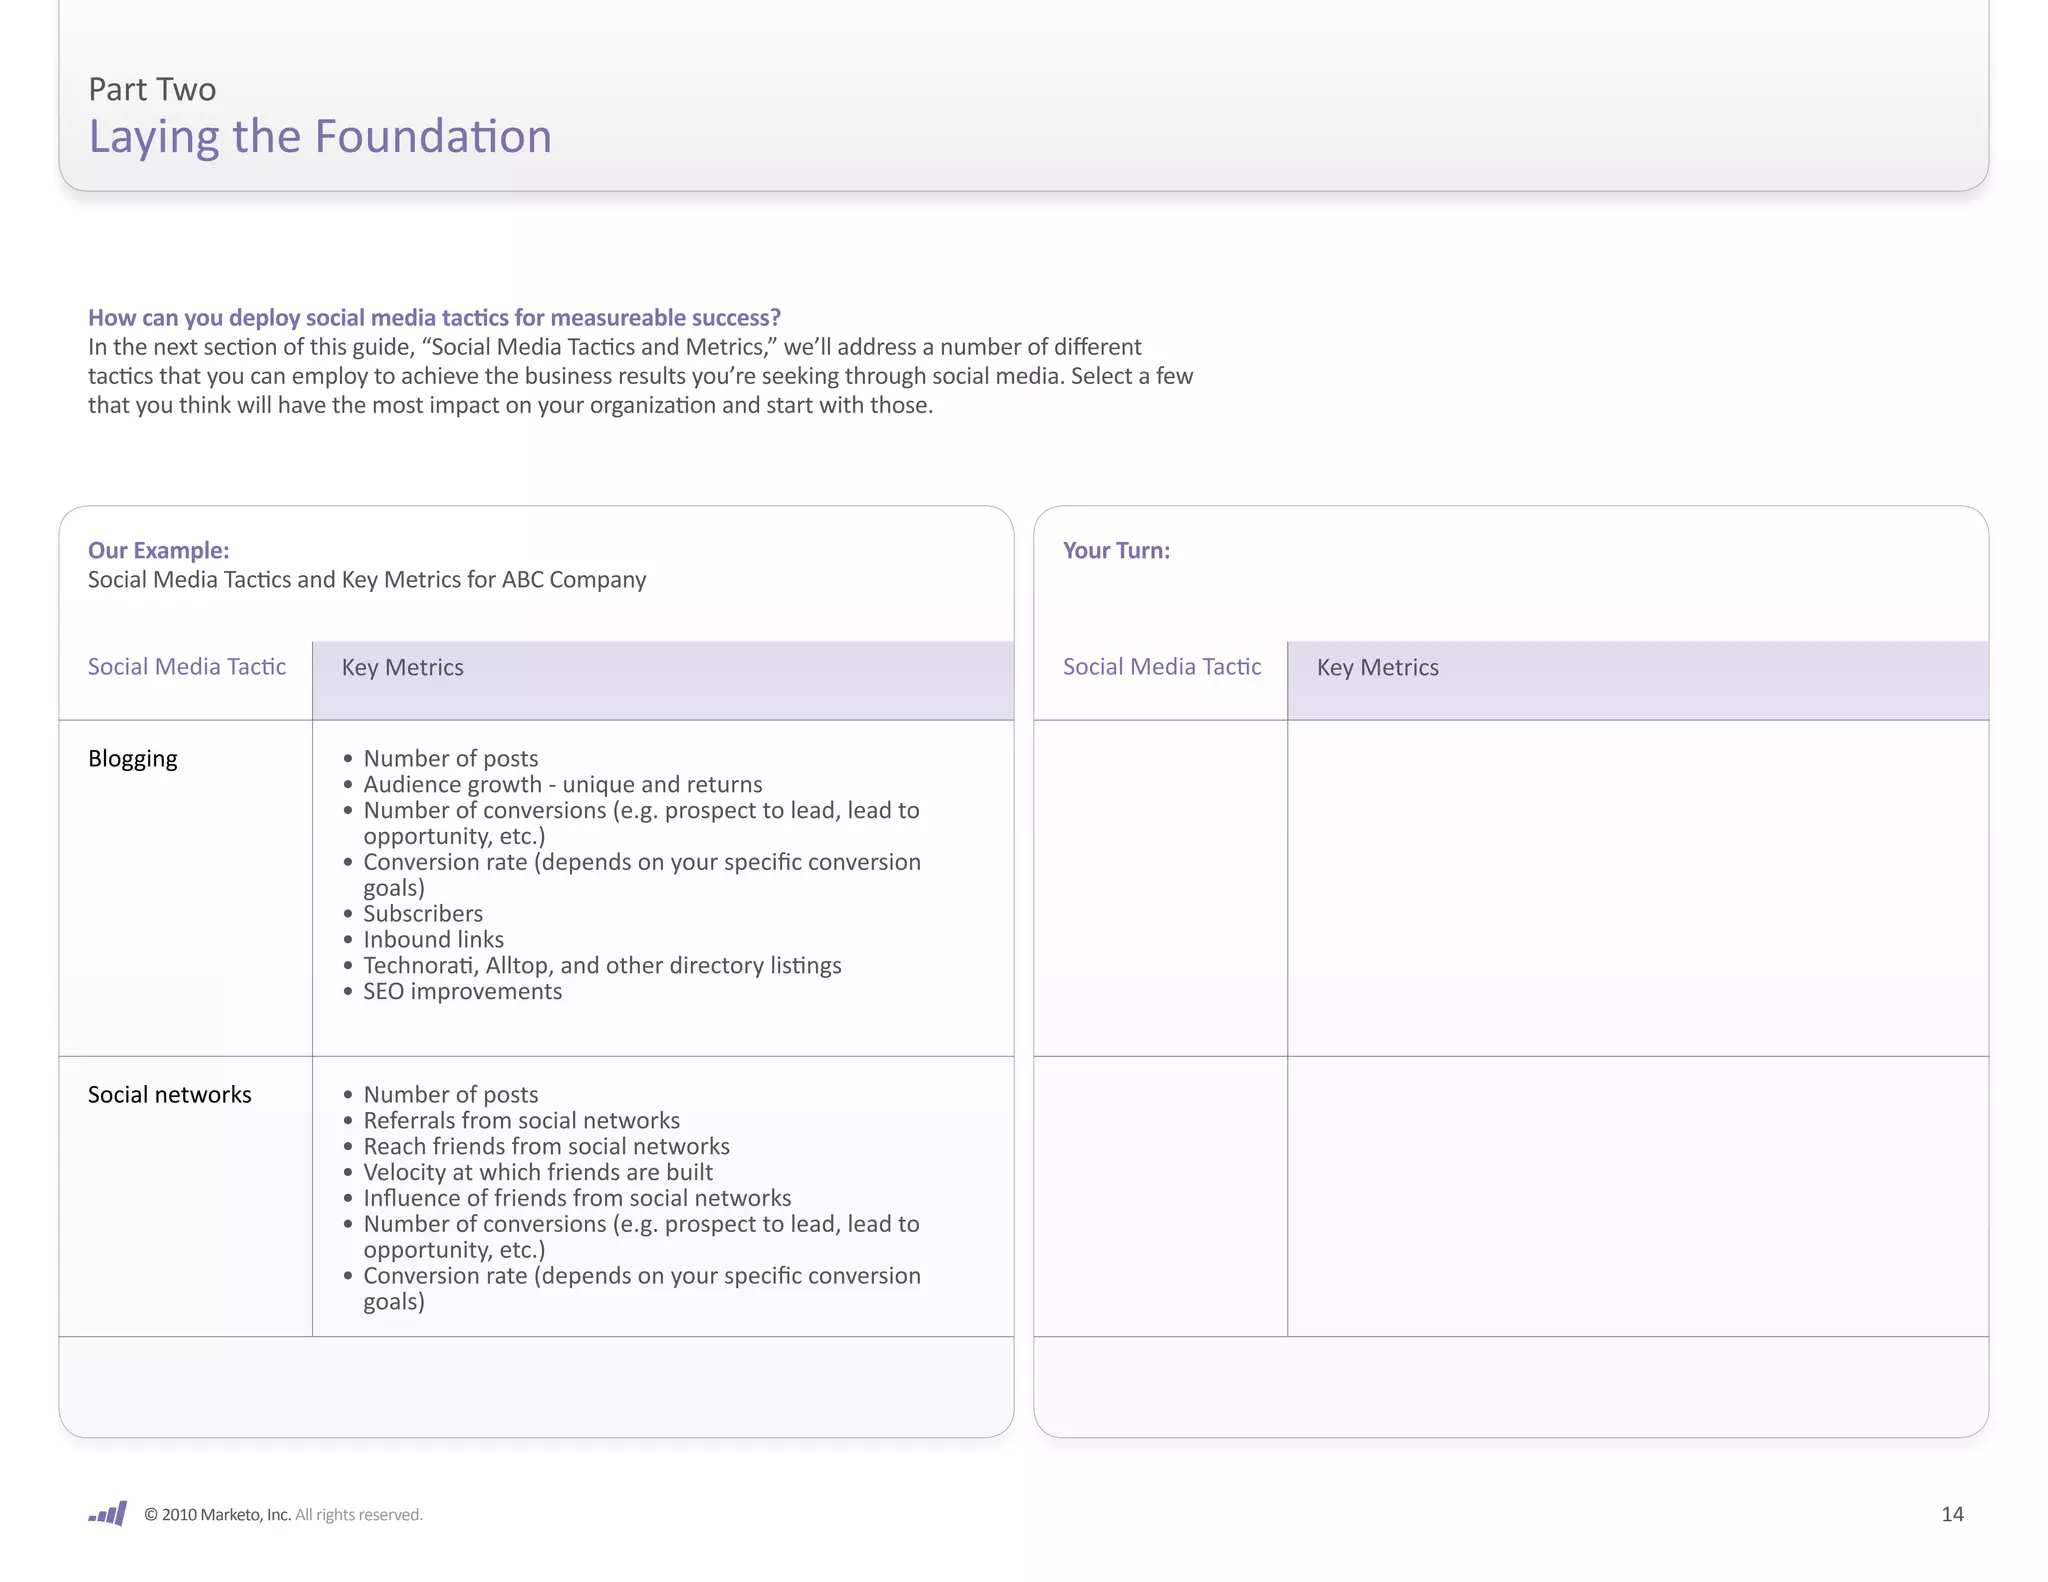Click the Marketo logo icon in footer
The image size is (2048, 1582).
[x=108, y=1513]
